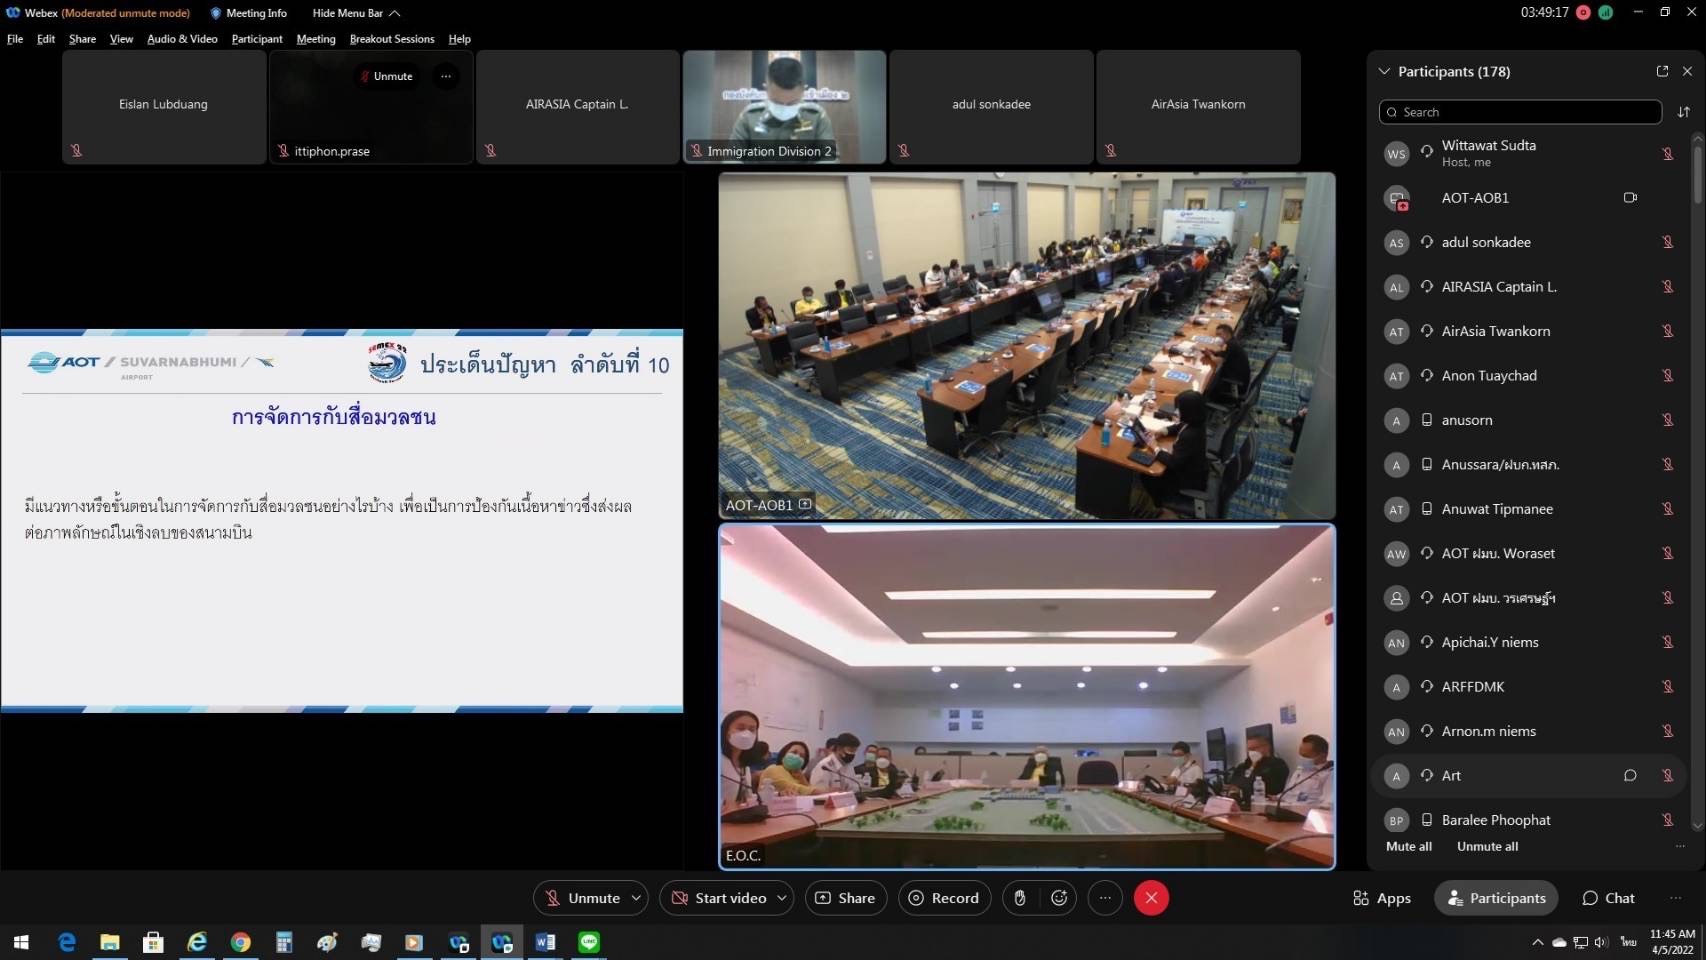Image resolution: width=1706 pixels, height=960 pixels.
Task: Open audio options dropdown arrow beside Unmute
Action: click(x=636, y=898)
